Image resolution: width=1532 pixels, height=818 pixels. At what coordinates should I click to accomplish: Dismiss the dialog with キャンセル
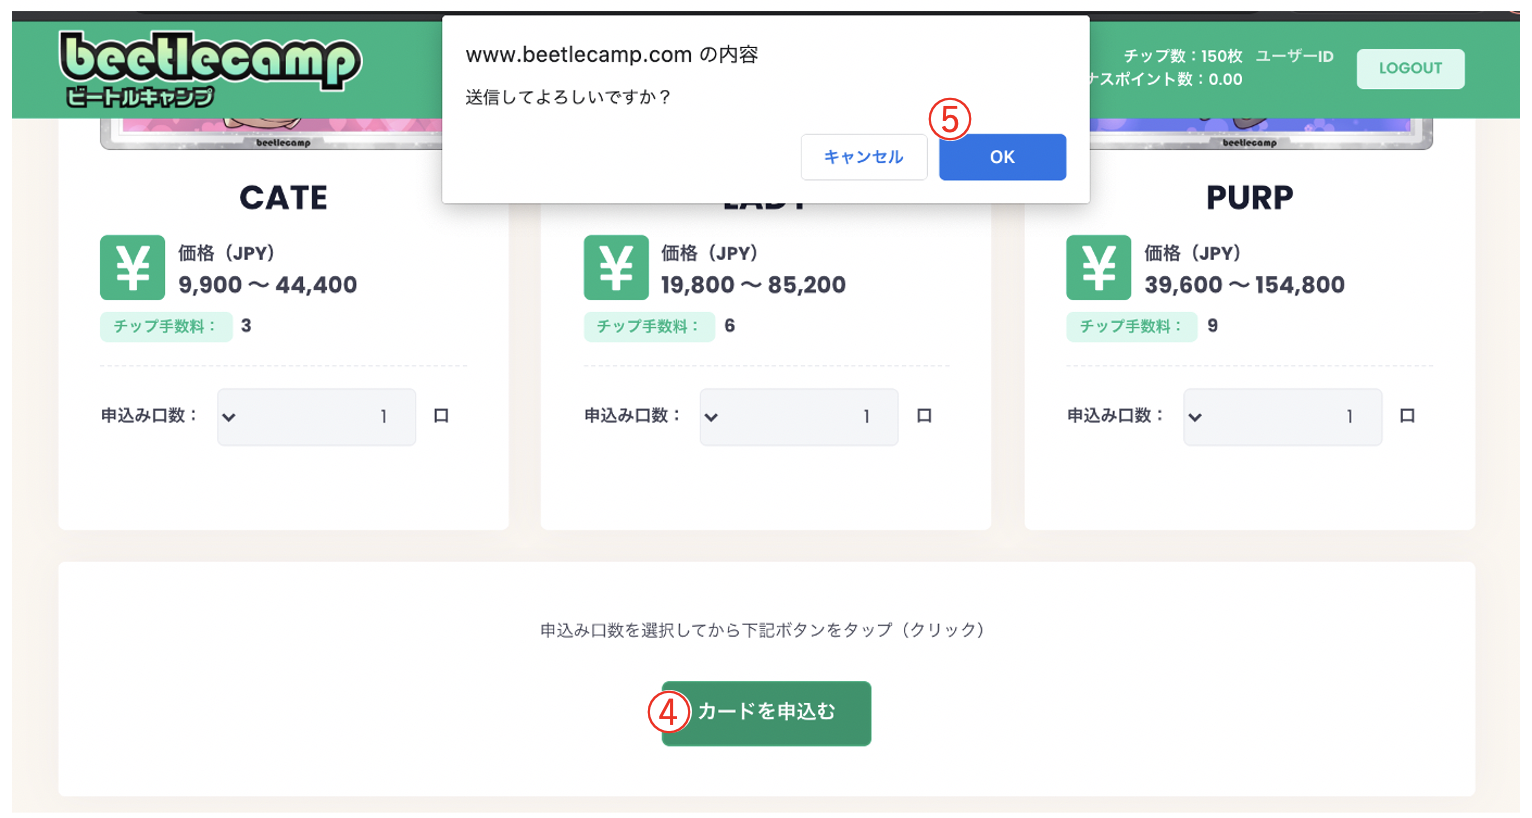[863, 157]
